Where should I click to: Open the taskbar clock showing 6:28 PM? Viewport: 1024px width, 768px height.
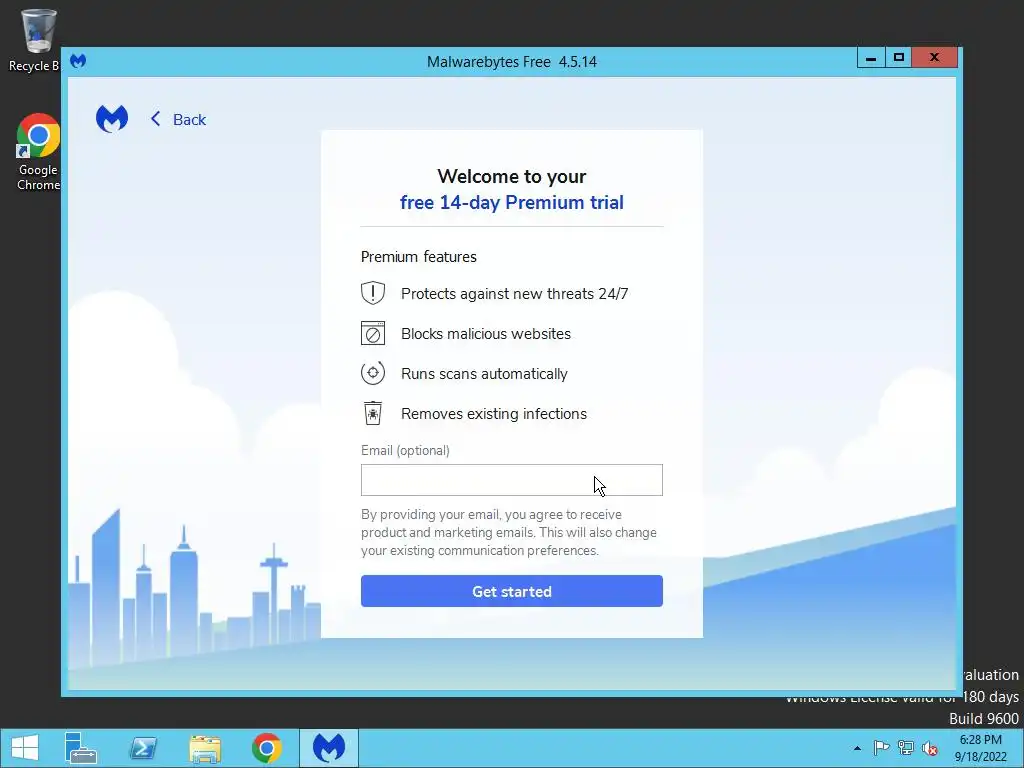[x=980, y=748]
